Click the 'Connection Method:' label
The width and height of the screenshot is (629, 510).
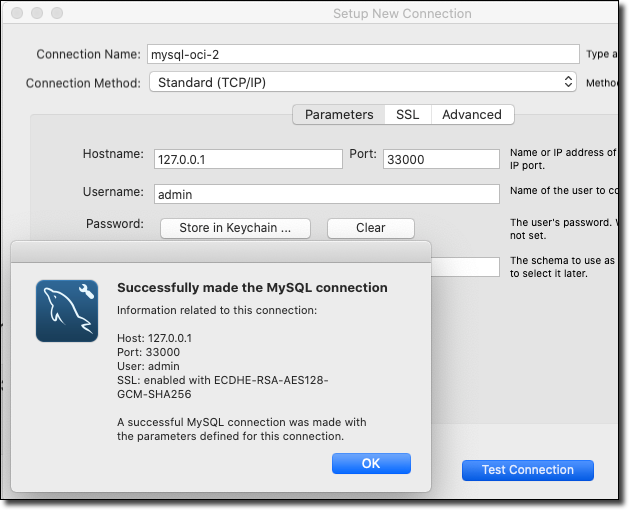[83, 83]
